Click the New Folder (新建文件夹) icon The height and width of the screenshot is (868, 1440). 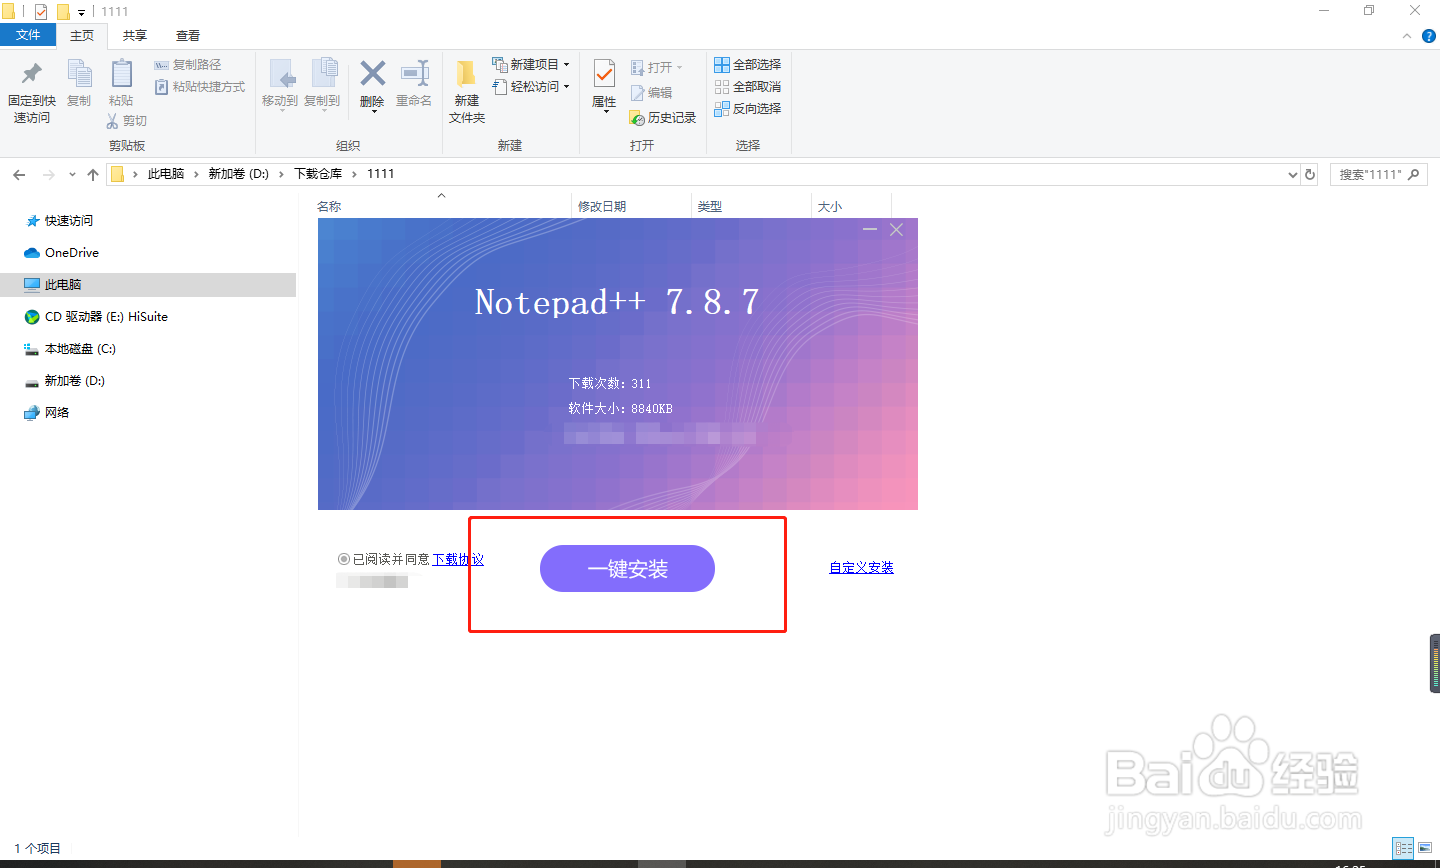(x=466, y=74)
